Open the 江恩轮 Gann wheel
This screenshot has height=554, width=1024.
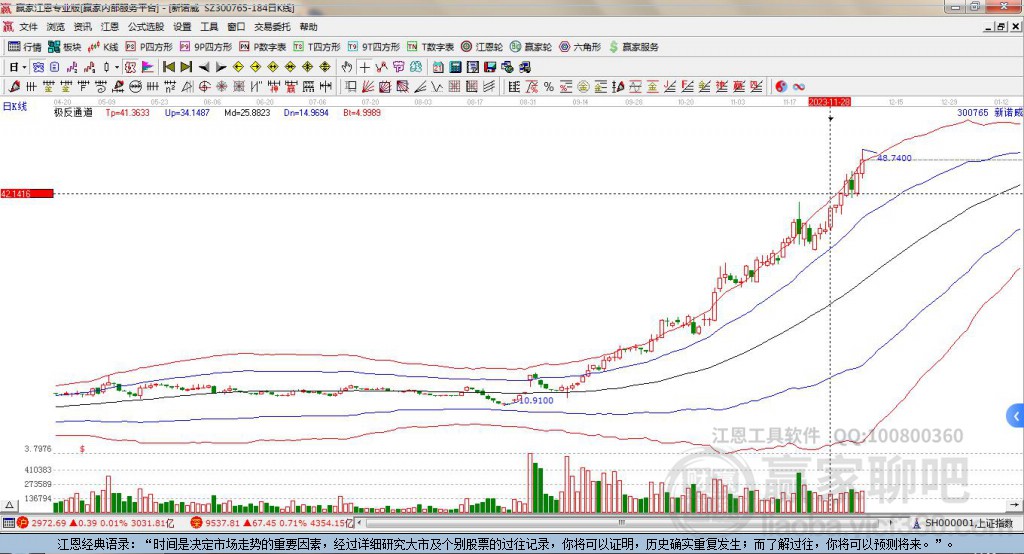tap(482, 47)
